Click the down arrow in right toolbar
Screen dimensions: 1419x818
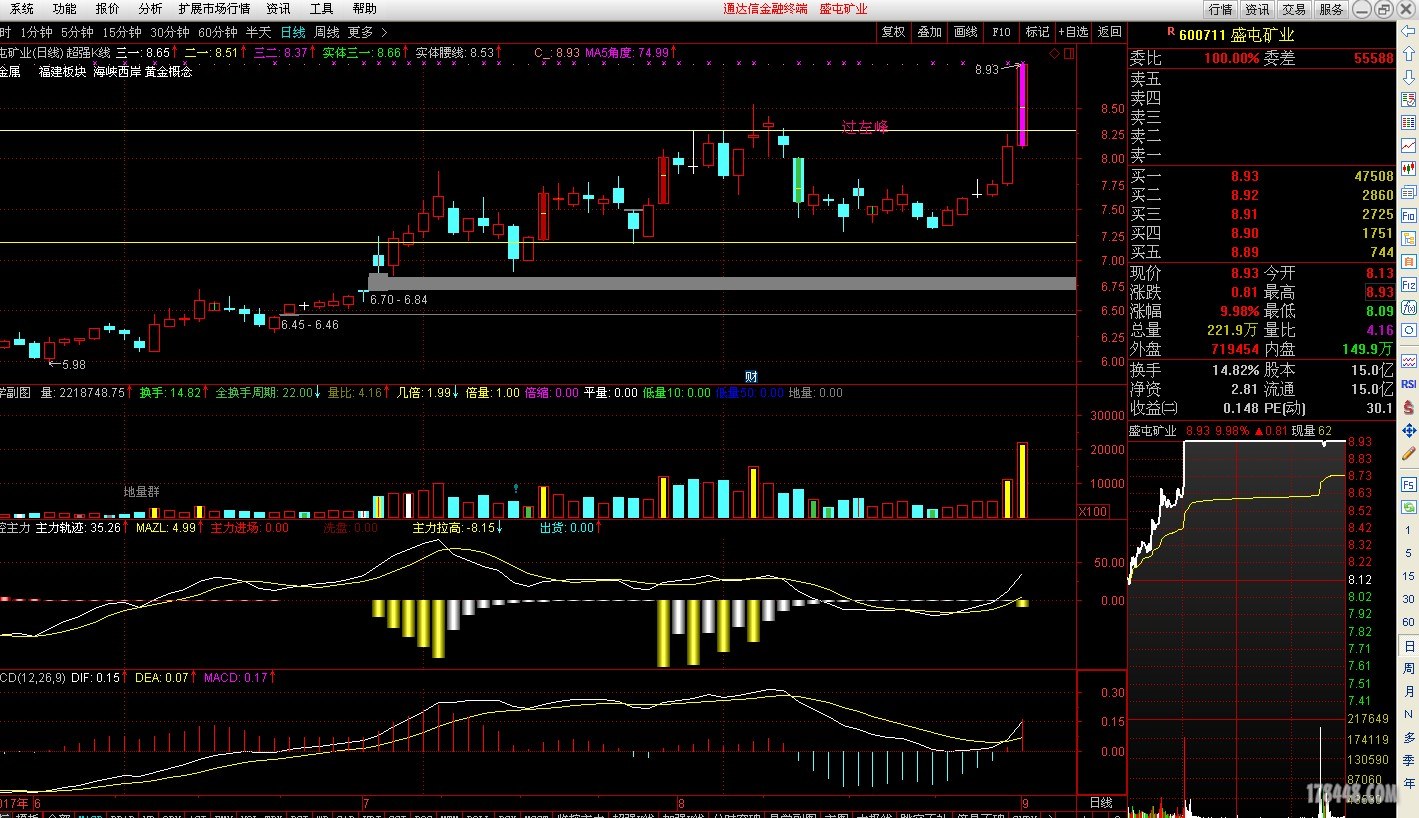[x=1409, y=77]
